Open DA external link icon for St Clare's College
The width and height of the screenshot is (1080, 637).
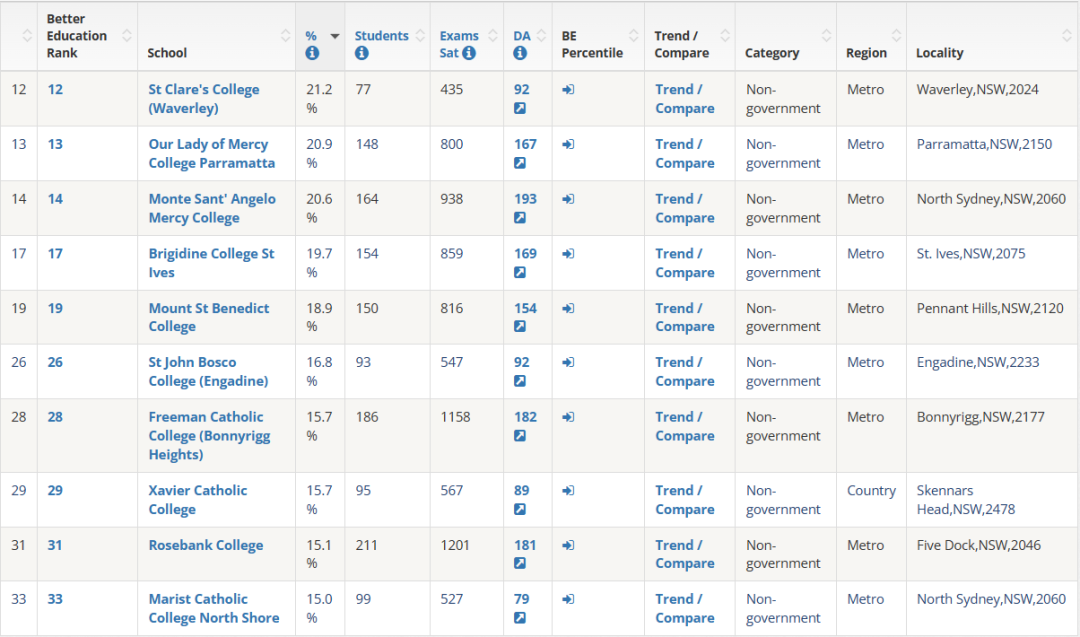pos(520,108)
